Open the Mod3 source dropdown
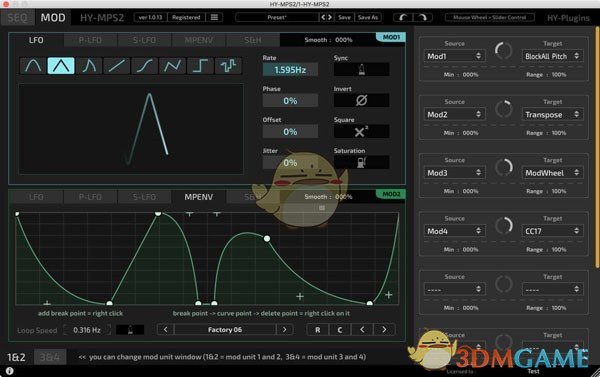600x377 pixels. click(x=454, y=173)
